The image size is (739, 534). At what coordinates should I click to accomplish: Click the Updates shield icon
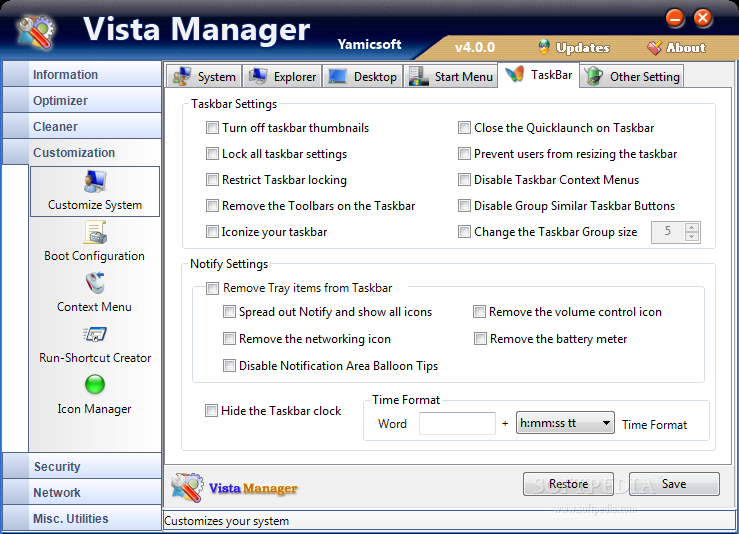544,47
